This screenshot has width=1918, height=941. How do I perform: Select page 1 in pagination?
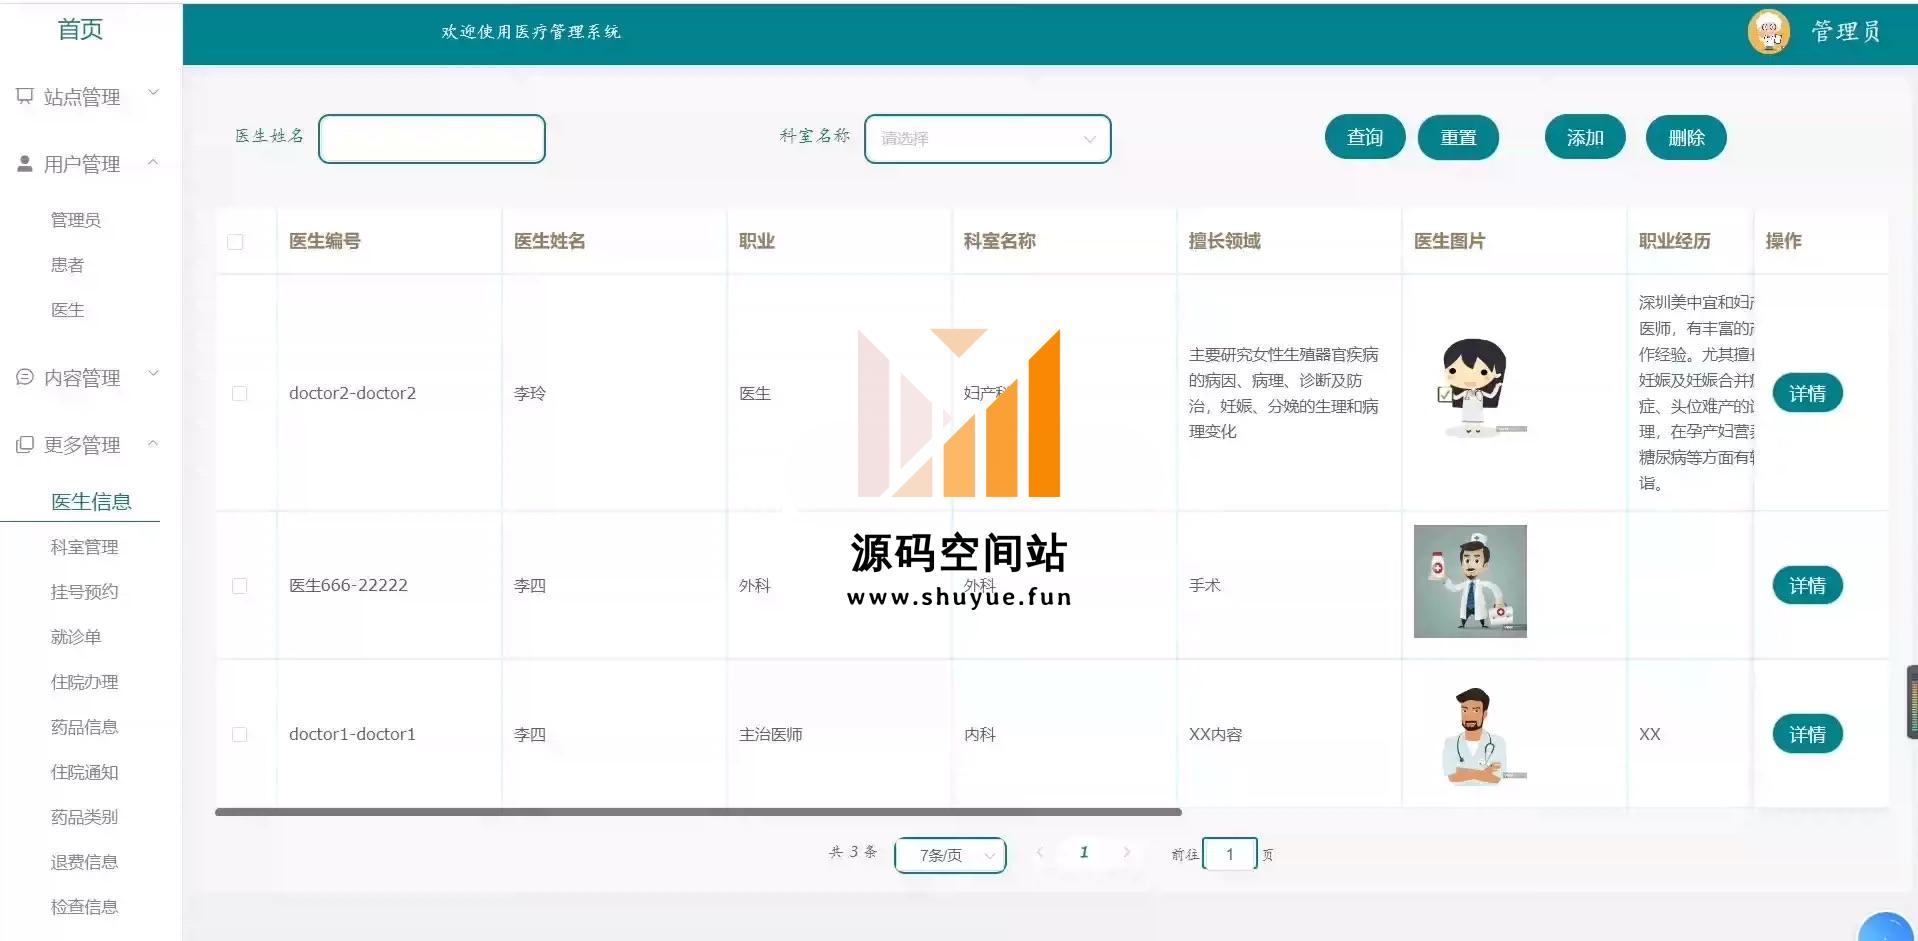tap(1084, 853)
